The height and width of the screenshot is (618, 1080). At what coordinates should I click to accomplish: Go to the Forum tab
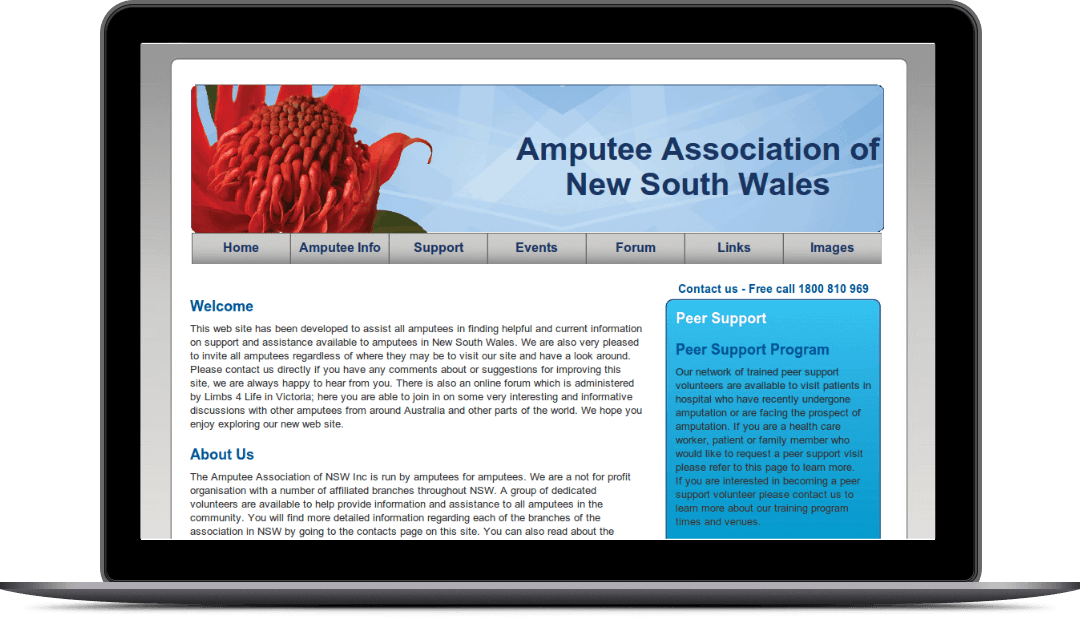click(x=635, y=247)
